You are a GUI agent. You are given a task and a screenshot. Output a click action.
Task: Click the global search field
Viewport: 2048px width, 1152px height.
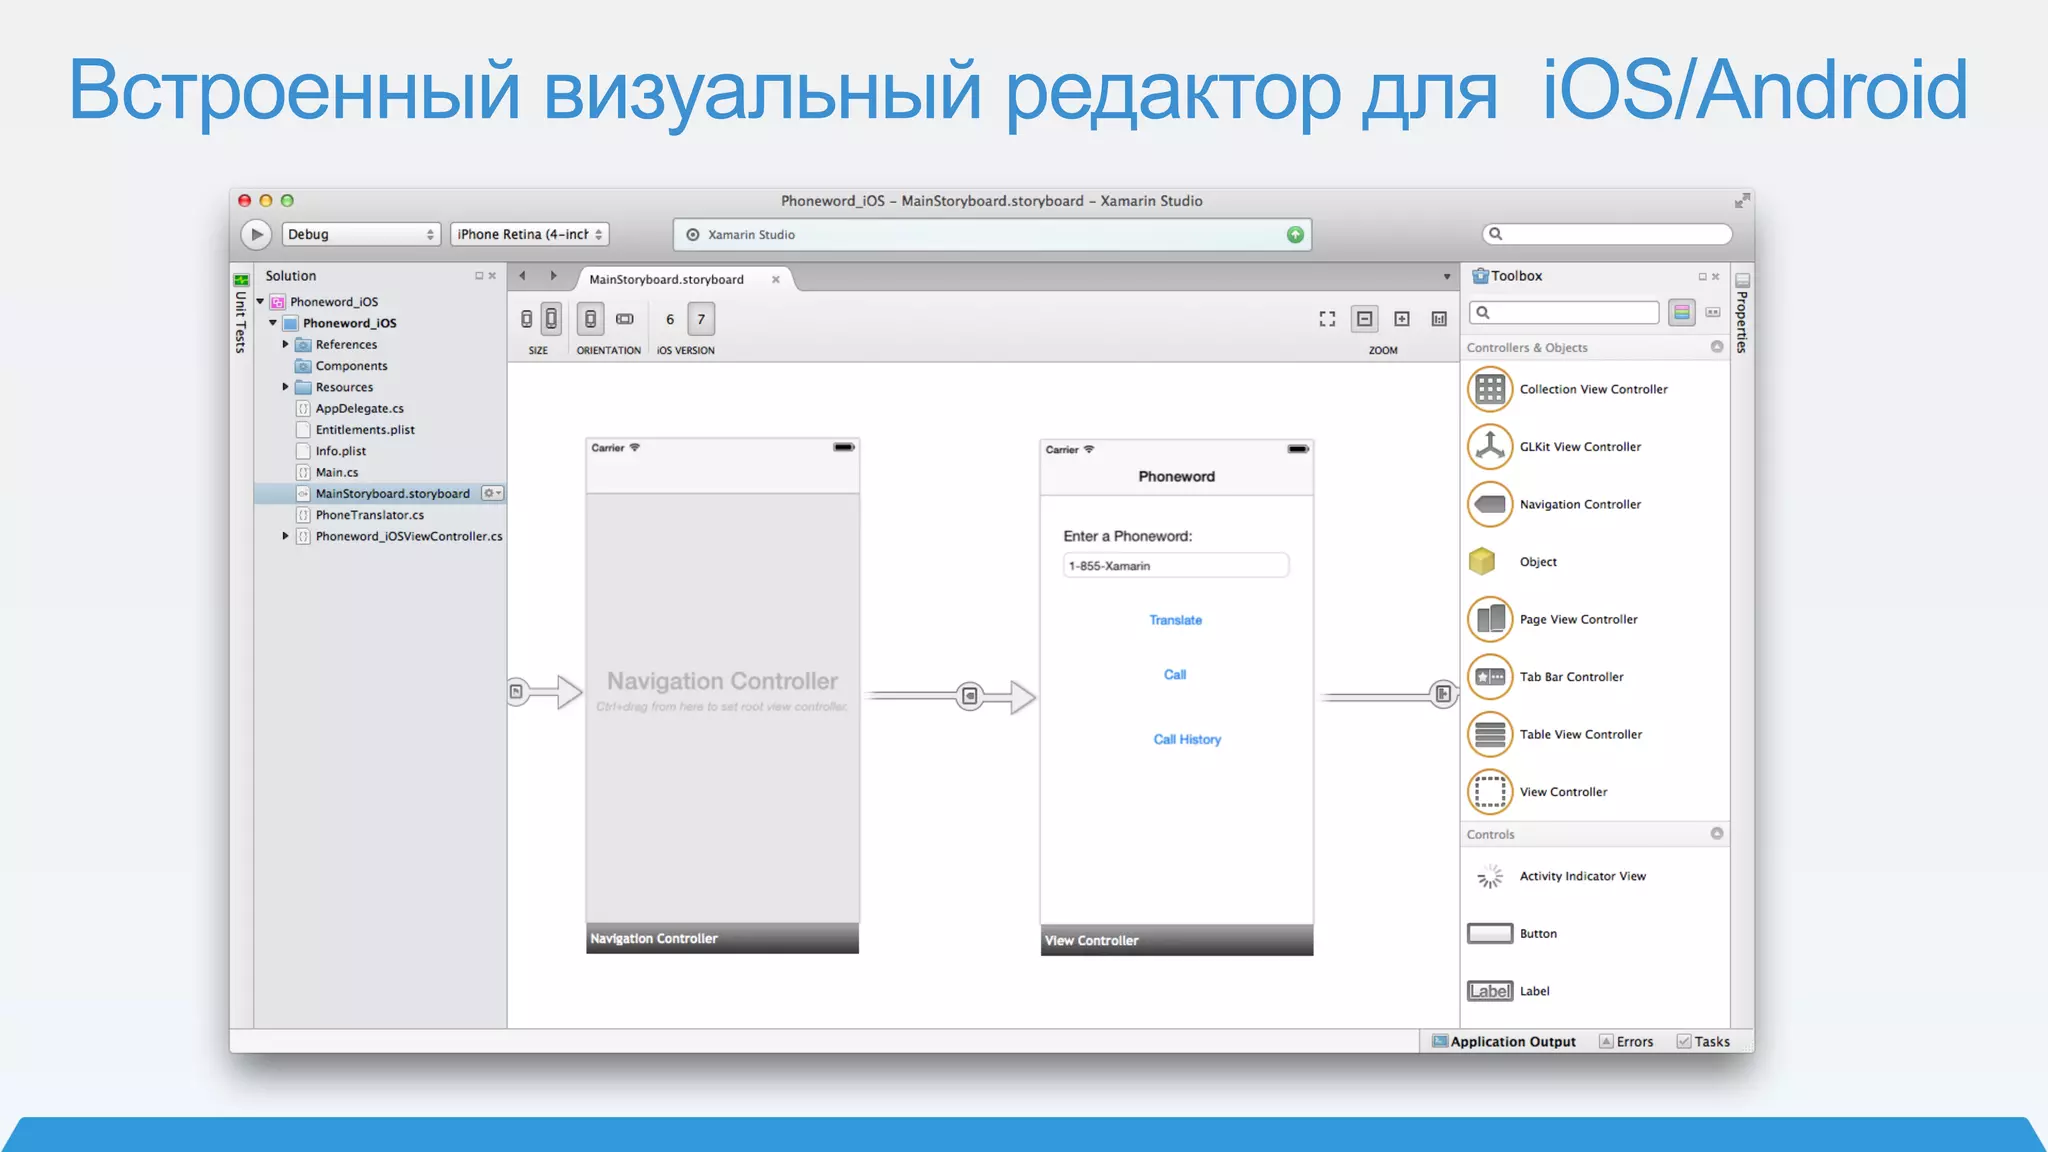pyautogui.click(x=1607, y=234)
